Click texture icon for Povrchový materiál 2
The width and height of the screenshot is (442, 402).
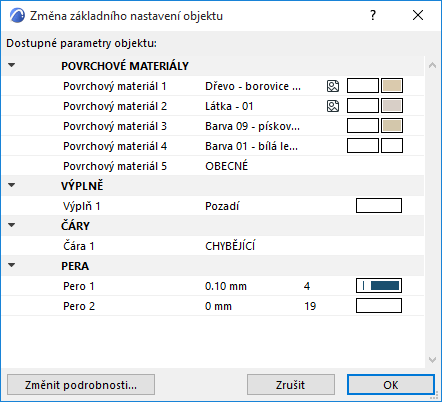[333, 106]
